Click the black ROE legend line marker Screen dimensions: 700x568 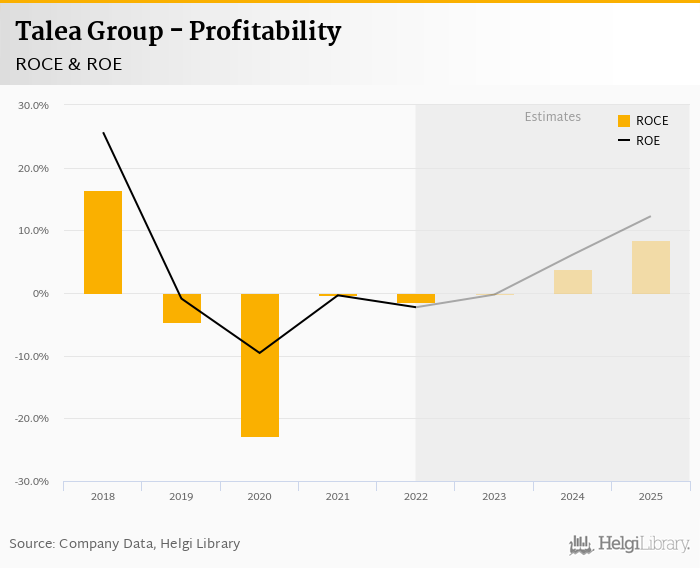(624, 141)
